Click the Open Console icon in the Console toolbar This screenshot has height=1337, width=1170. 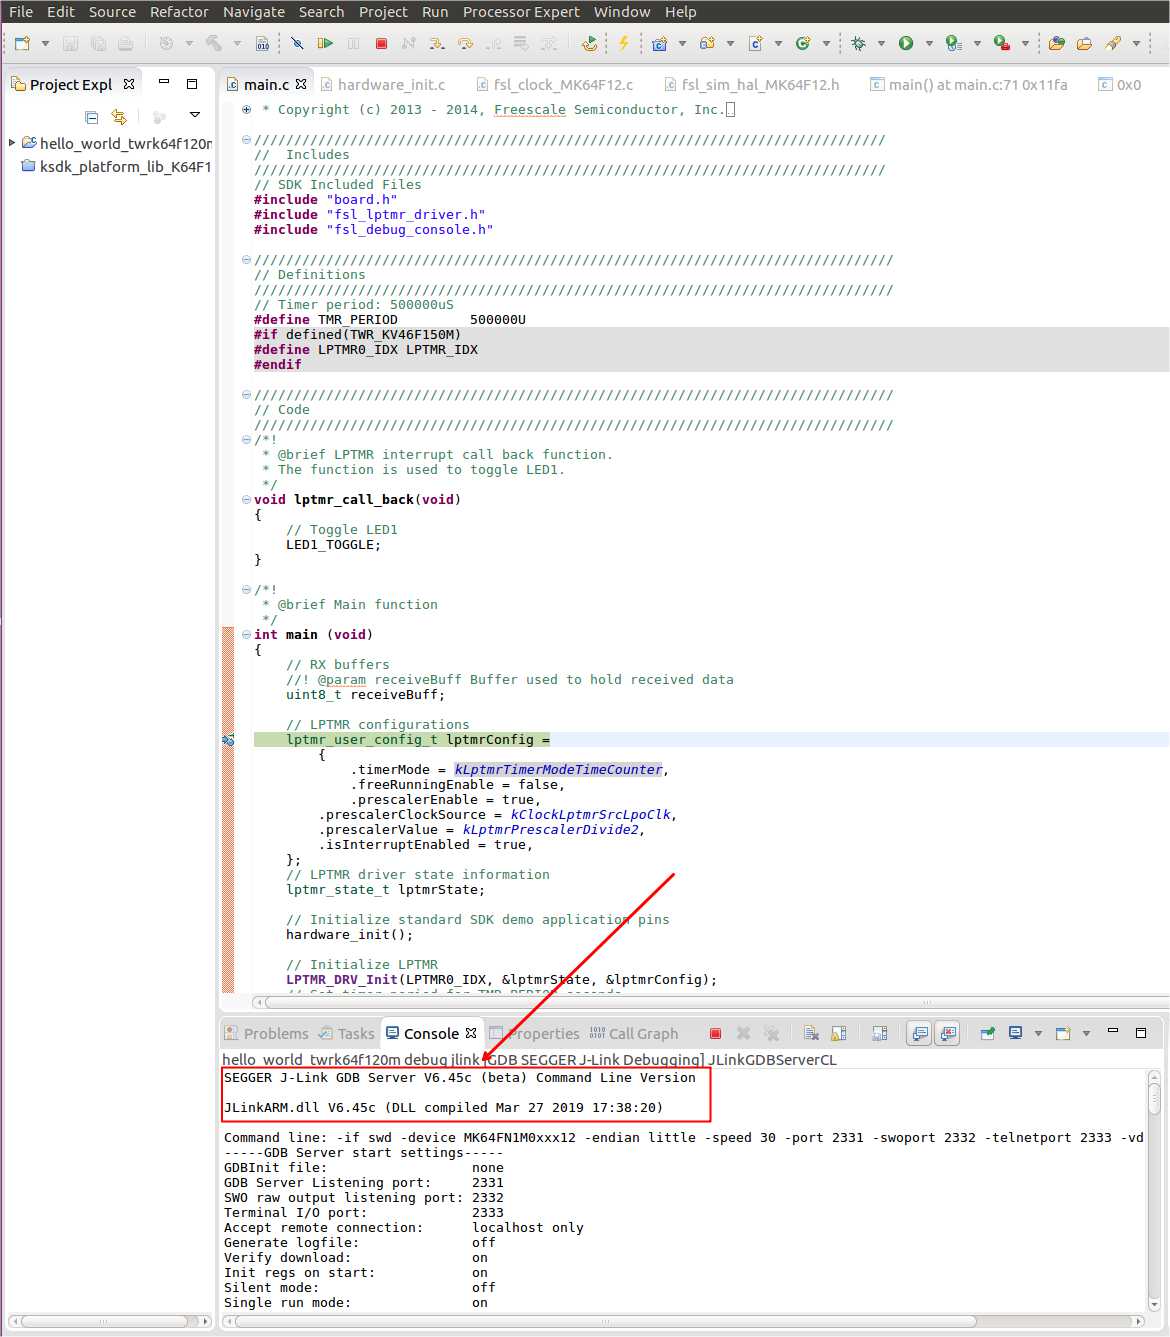pyautogui.click(x=1062, y=1034)
